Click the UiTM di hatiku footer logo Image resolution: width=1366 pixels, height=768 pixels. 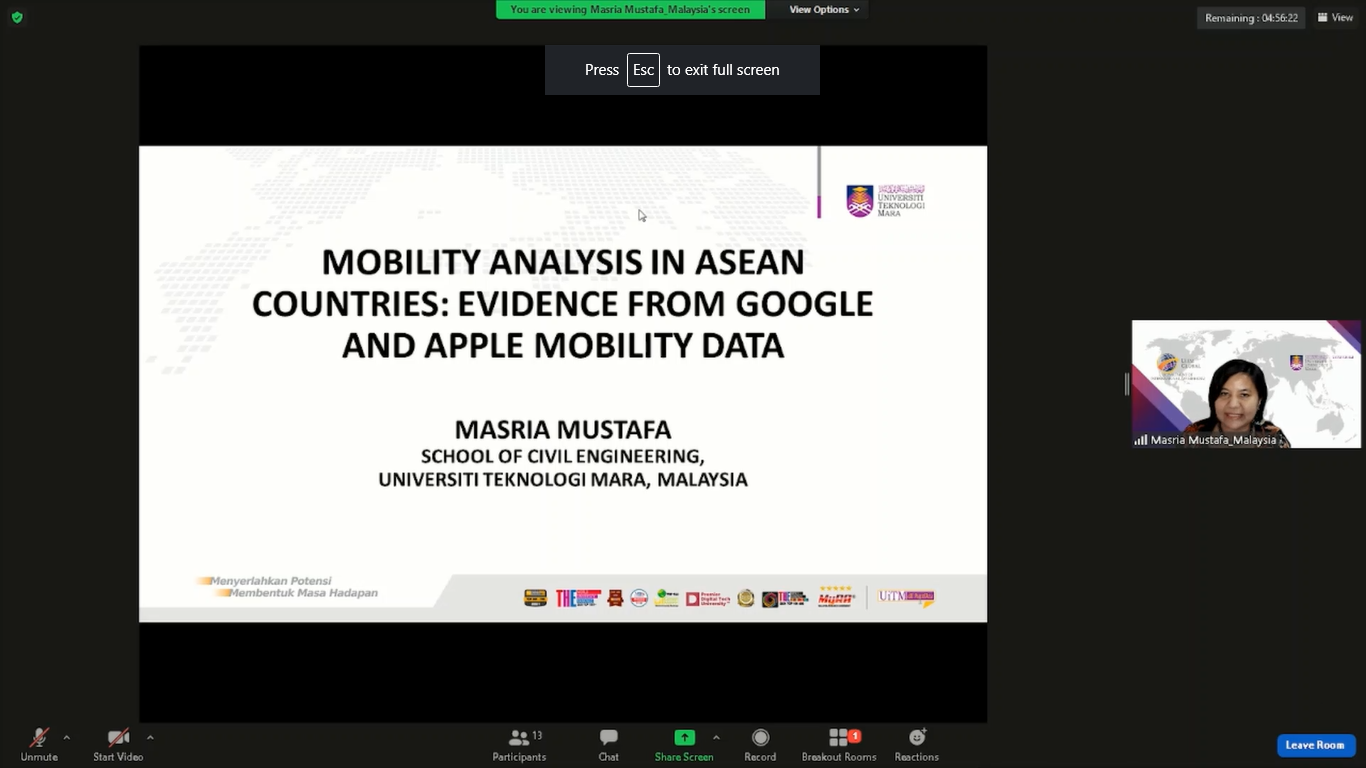tap(906, 597)
